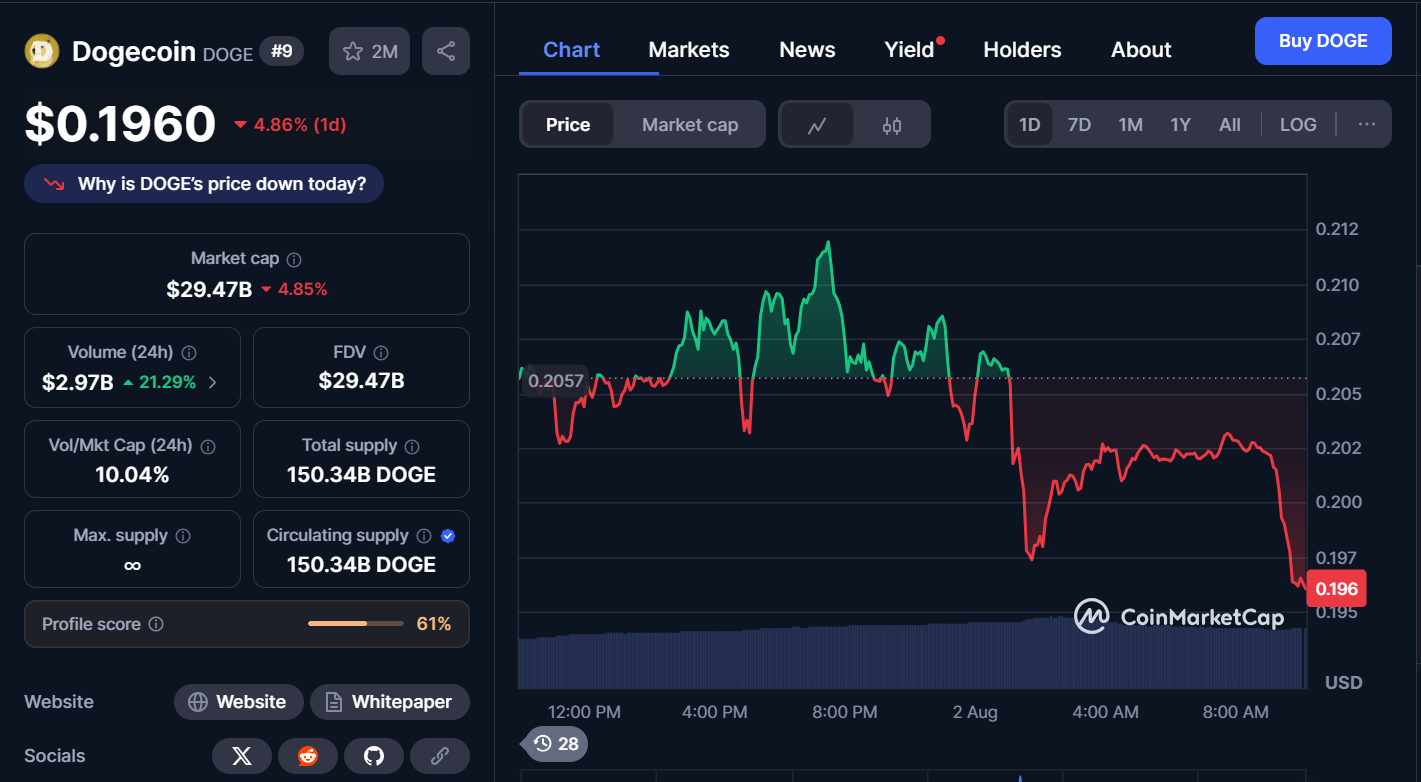The height and width of the screenshot is (782, 1421).
Task: Open the FDV info icon
Action: (x=380, y=353)
